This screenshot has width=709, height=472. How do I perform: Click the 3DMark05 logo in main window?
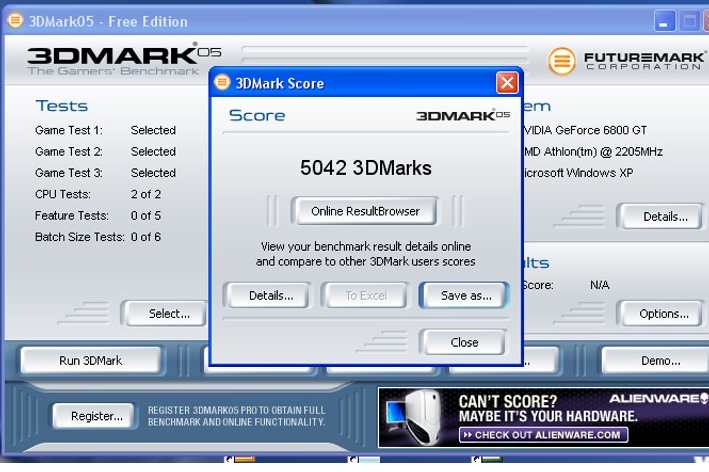click(123, 59)
